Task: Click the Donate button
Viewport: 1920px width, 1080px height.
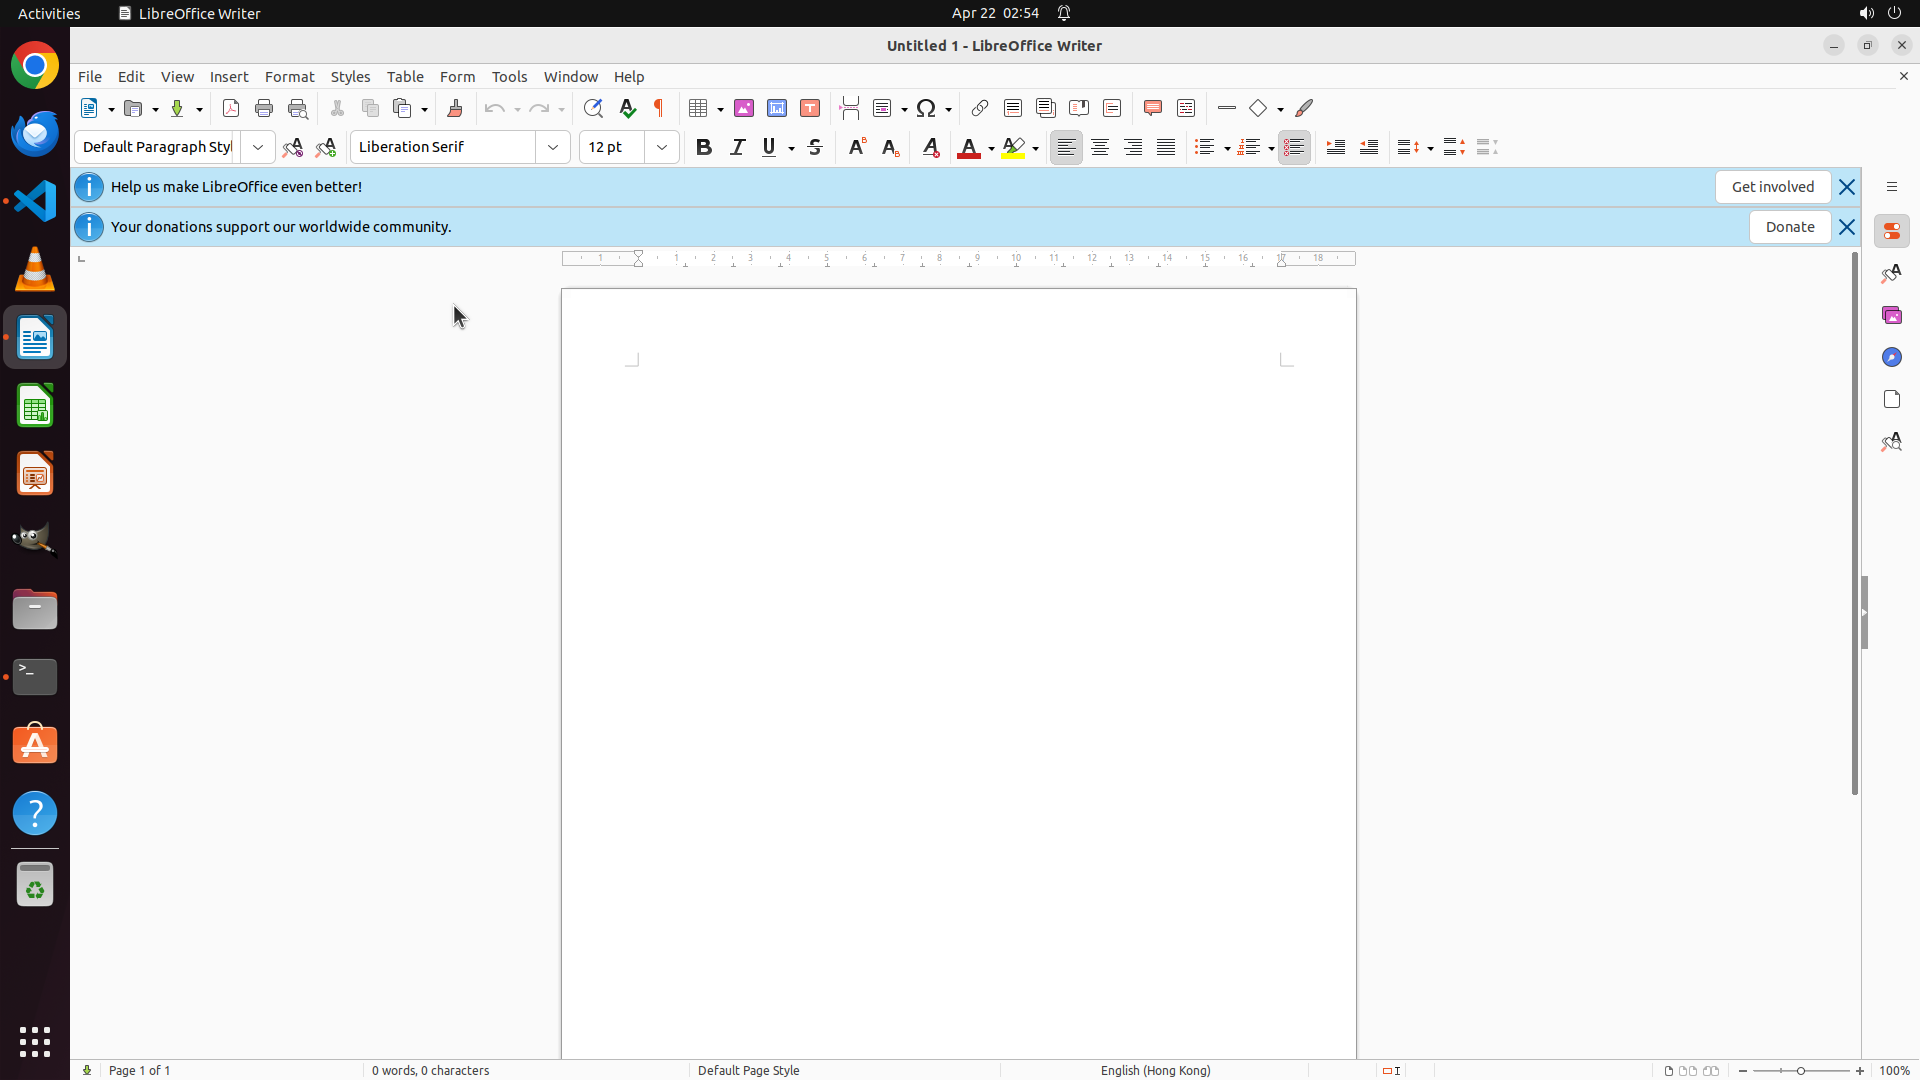Action: pyautogui.click(x=1789, y=227)
